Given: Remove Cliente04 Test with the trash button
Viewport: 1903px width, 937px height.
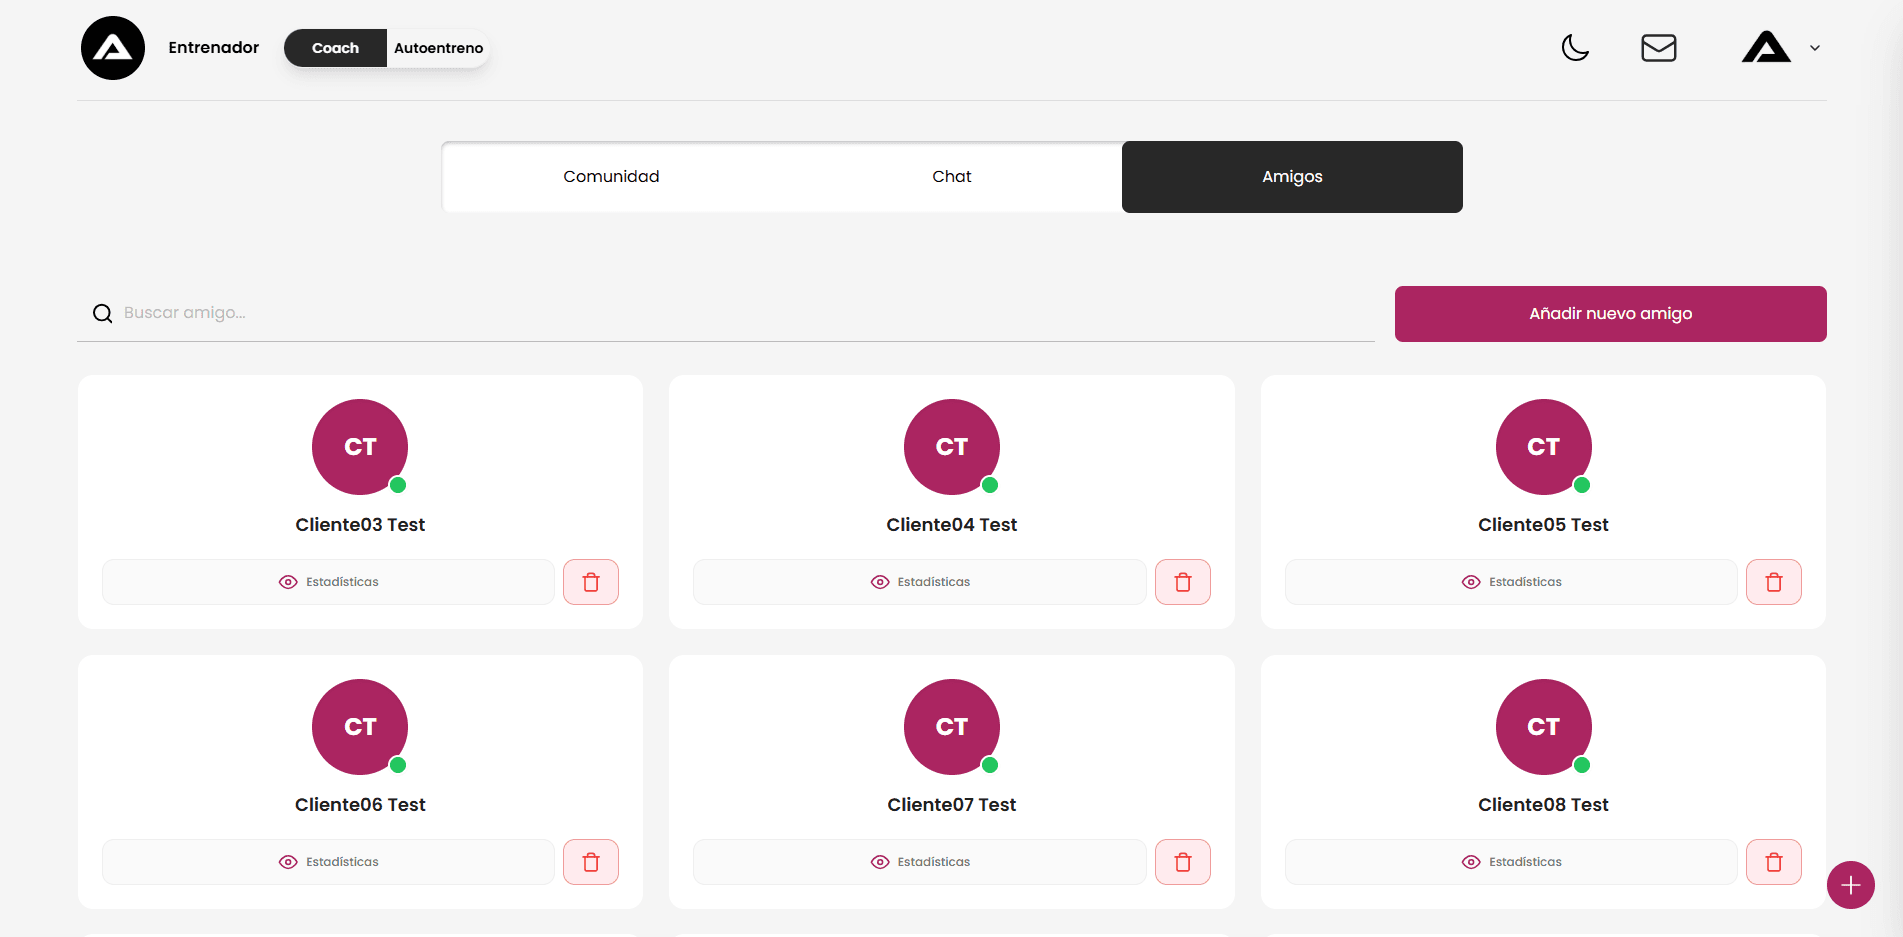Looking at the screenshot, I should (x=1182, y=582).
